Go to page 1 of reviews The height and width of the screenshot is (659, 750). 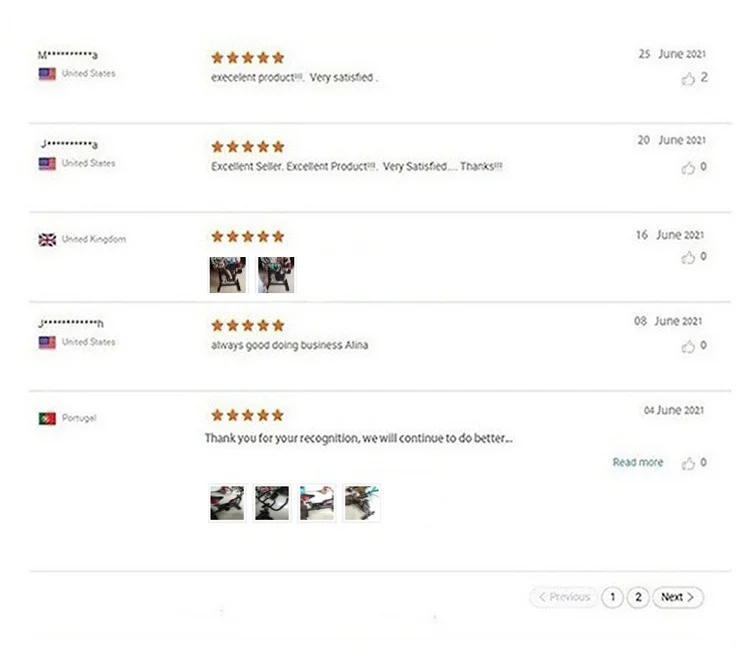[x=612, y=597]
